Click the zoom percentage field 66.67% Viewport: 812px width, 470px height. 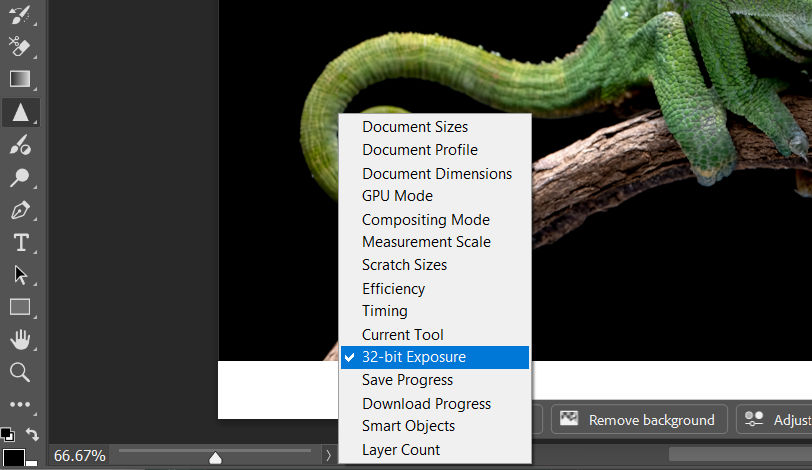point(79,456)
